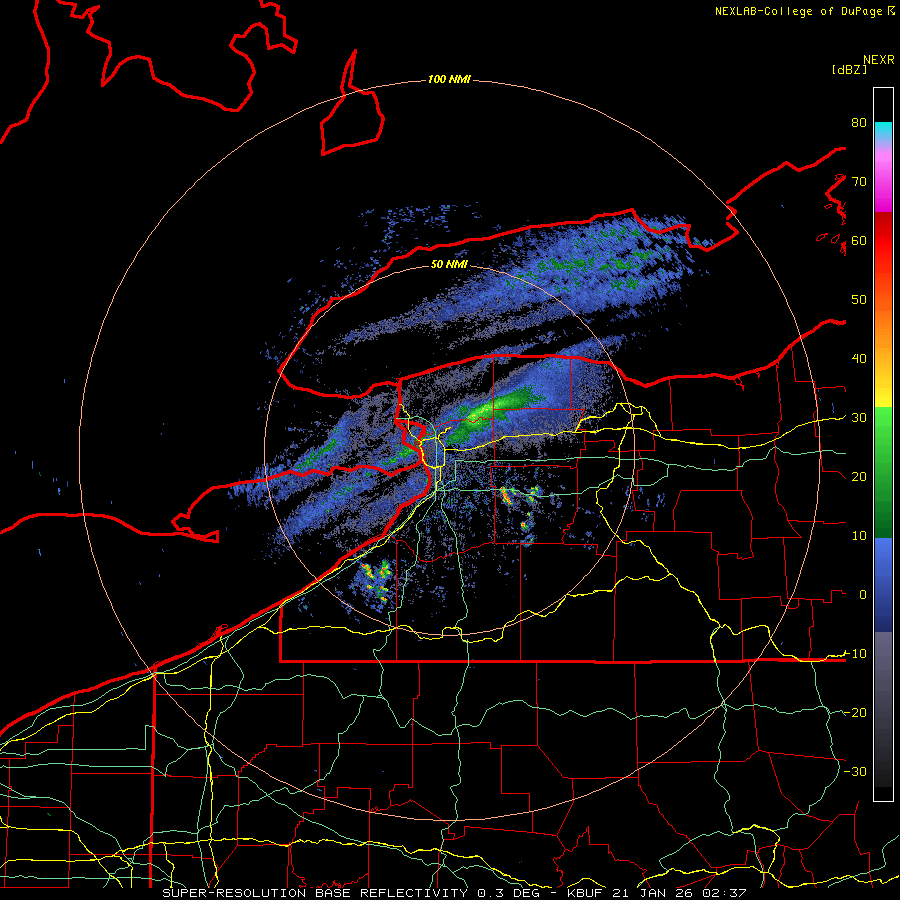
Task: Click the 30 value on dBZ scale
Action: (859, 417)
